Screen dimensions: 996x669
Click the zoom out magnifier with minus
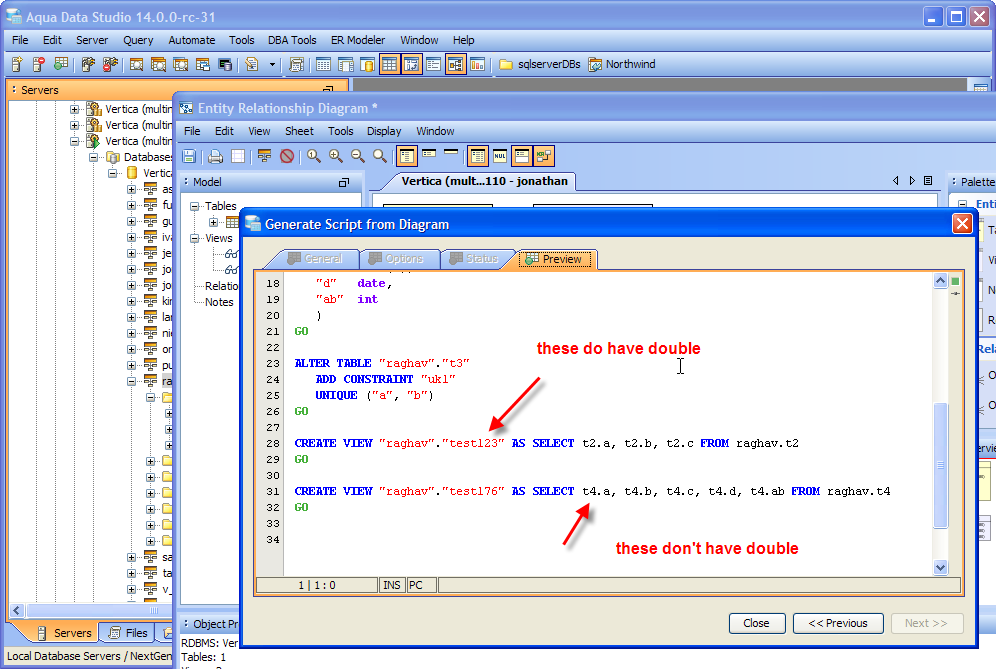(x=358, y=156)
